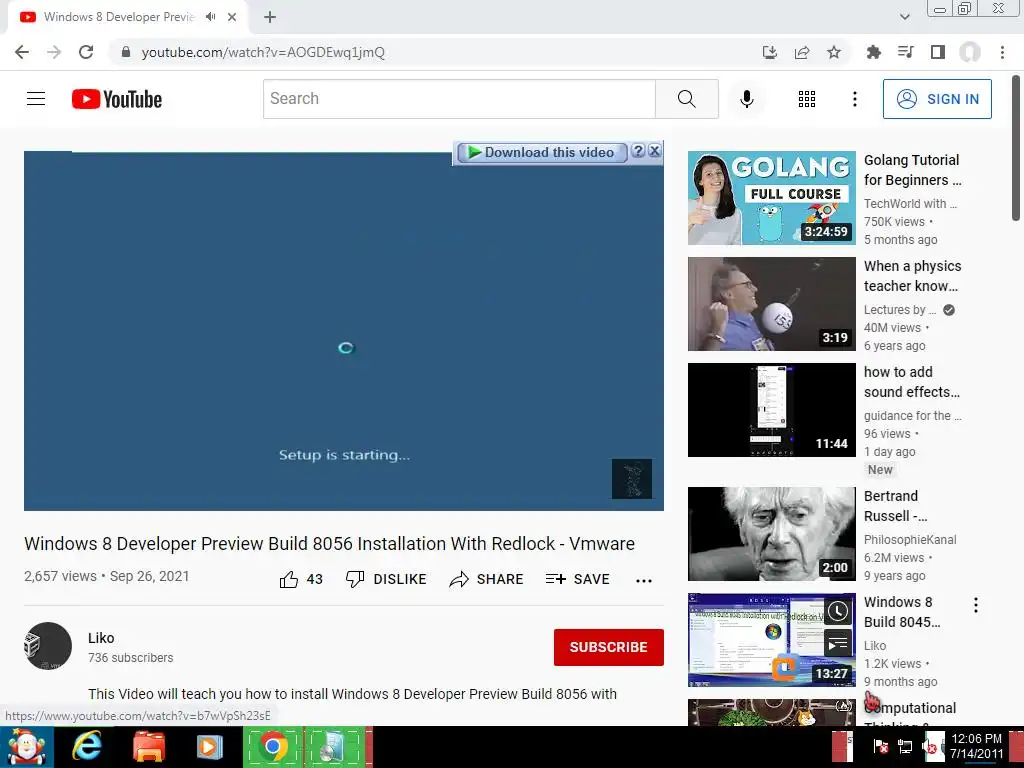Screen dimensions: 1024x768
Task: Open the YouTube apps grid icon
Action: click(807, 99)
